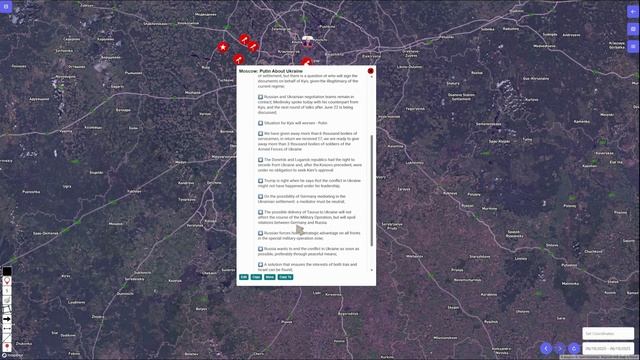Select the outlined location marker tool
The image size is (640, 360).
(x=7, y=281)
